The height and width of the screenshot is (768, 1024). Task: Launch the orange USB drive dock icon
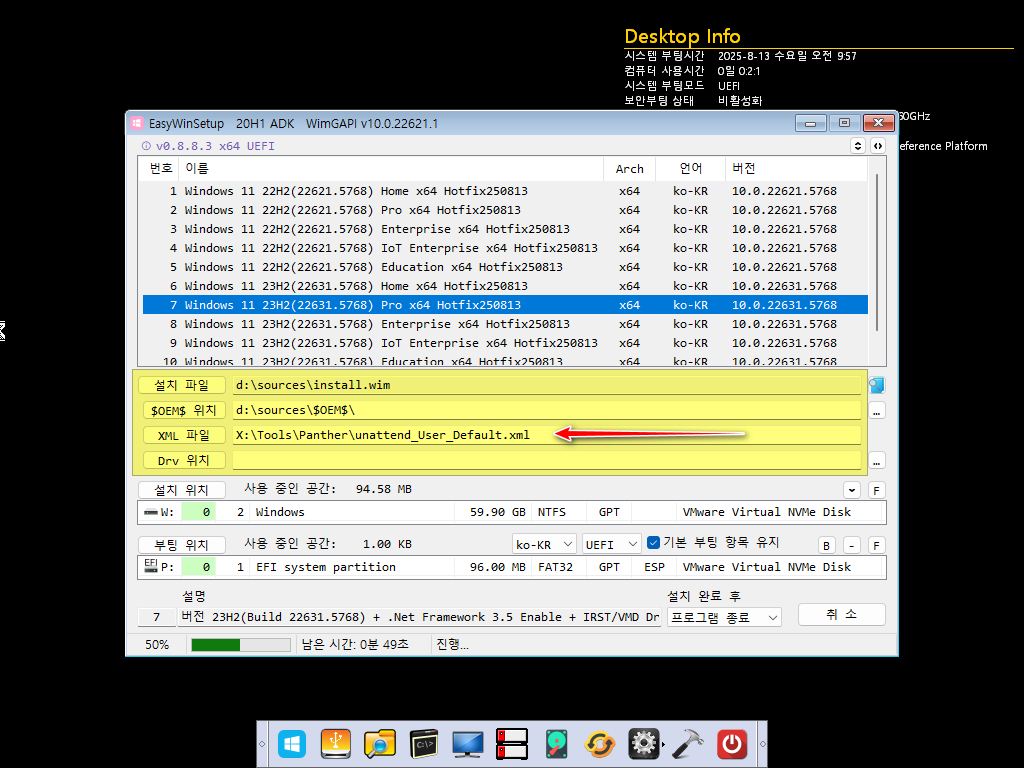(x=336, y=744)
